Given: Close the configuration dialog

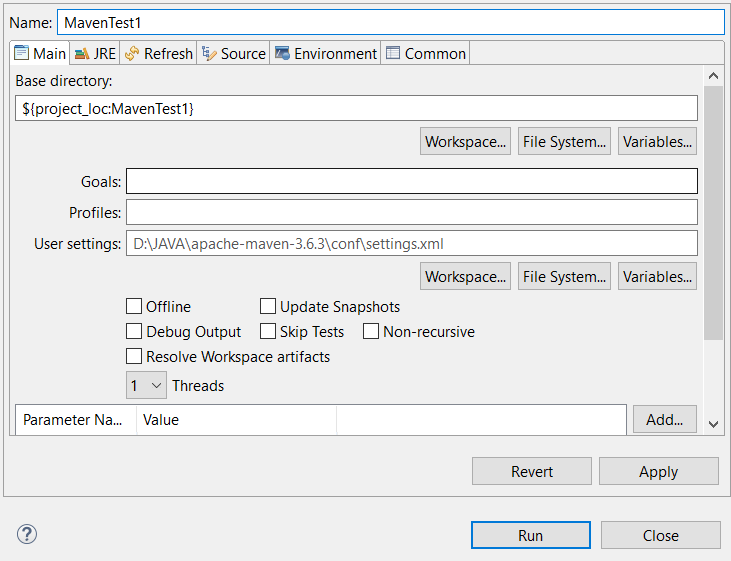Looking at the screenshot, I should click(x=661, y=535).
